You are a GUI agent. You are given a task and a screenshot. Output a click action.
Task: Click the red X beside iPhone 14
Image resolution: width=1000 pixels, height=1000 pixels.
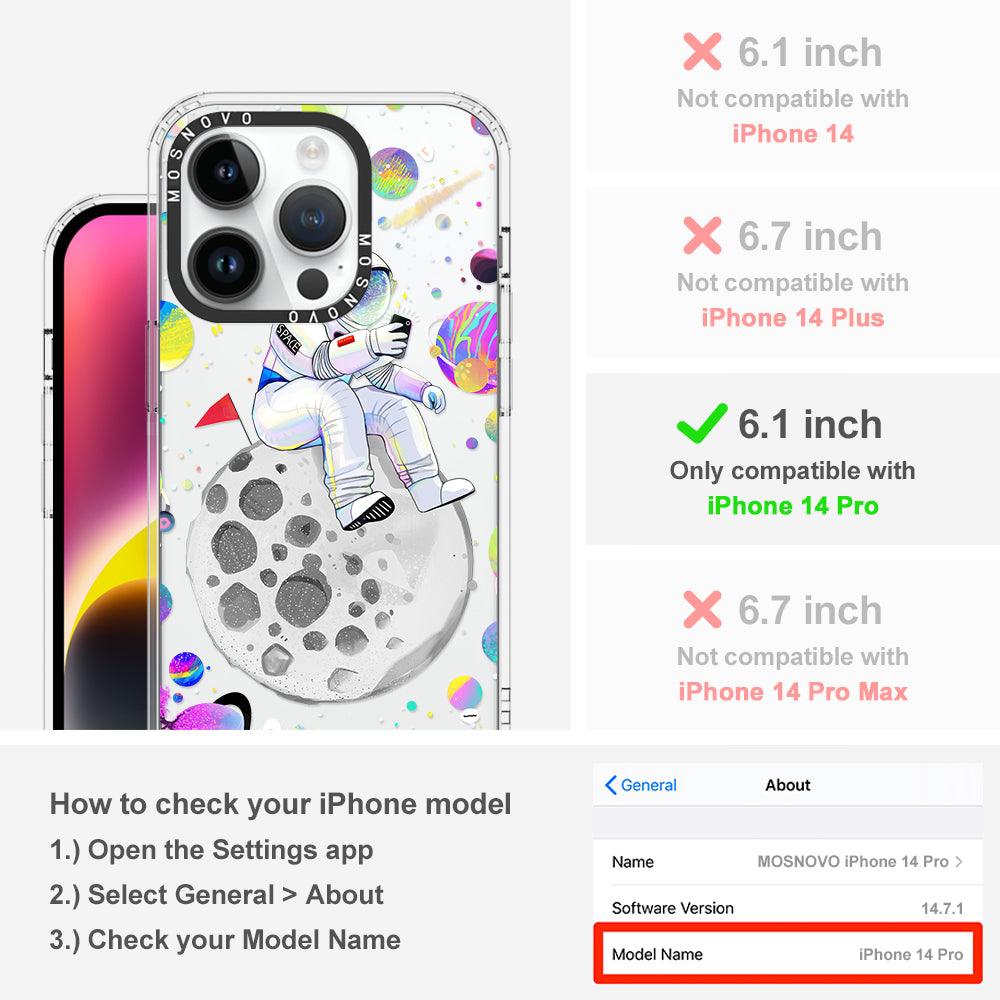702,51
